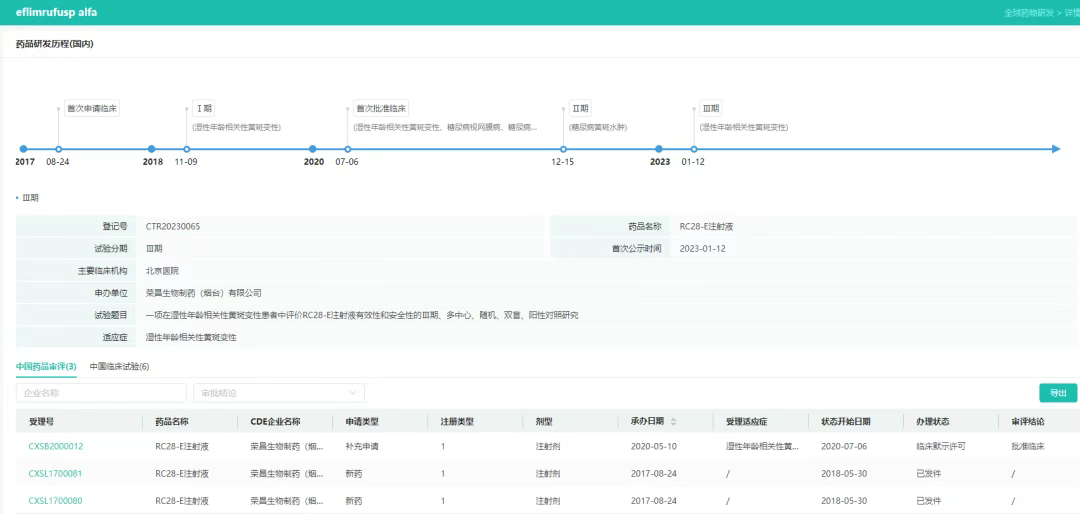
Task: Click the 2017 year node on timeline
Action: (x=24, y=149)
